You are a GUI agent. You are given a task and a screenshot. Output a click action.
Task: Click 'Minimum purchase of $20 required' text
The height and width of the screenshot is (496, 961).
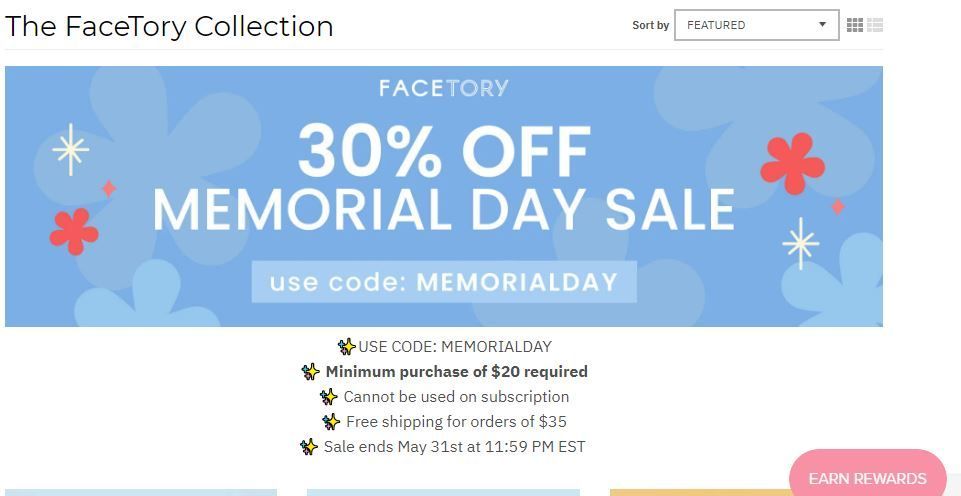(456, 372)
